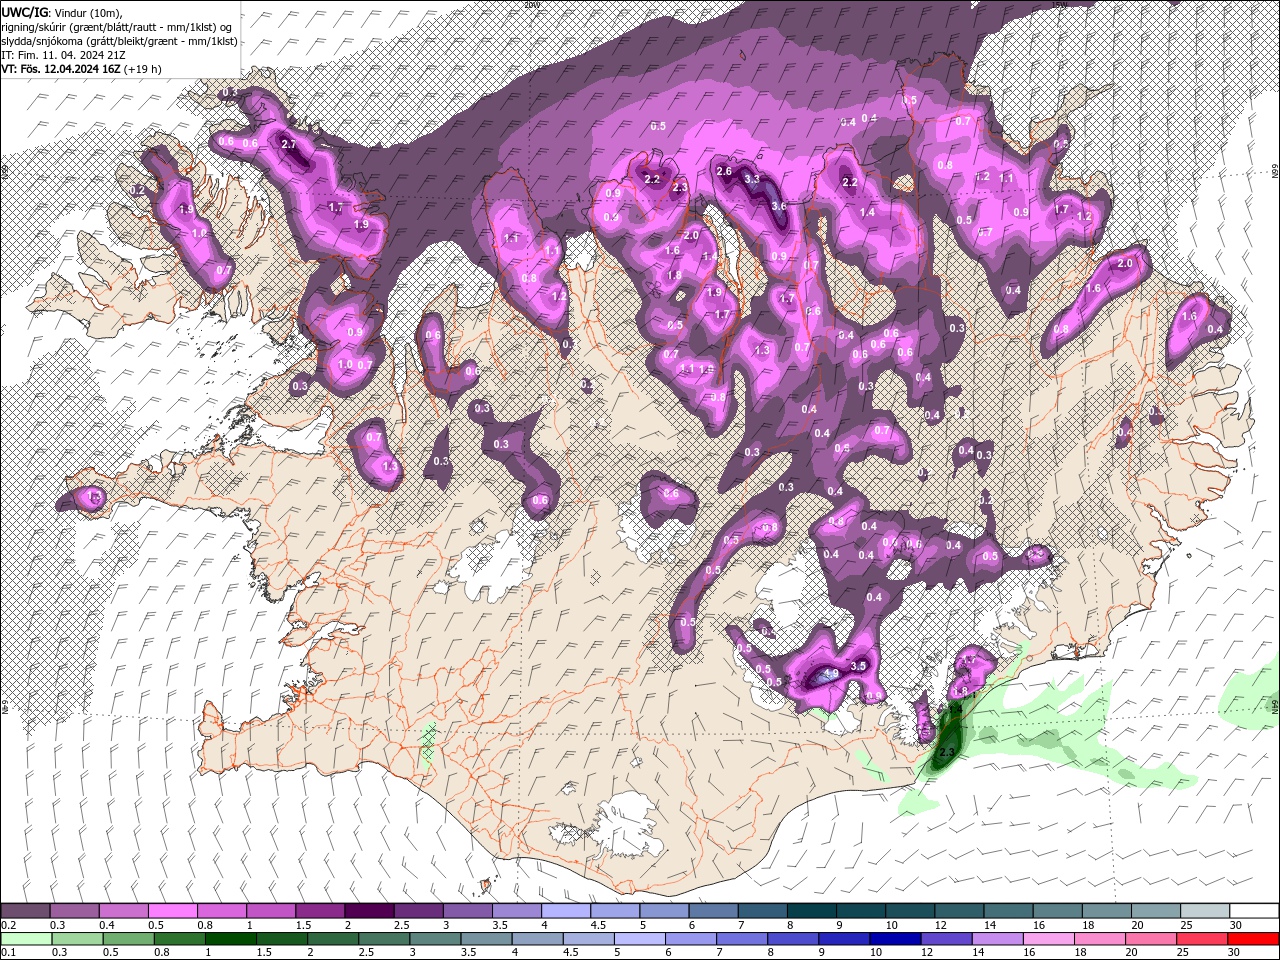Pick white snow legend swatch after 30

coord(1255,911)
